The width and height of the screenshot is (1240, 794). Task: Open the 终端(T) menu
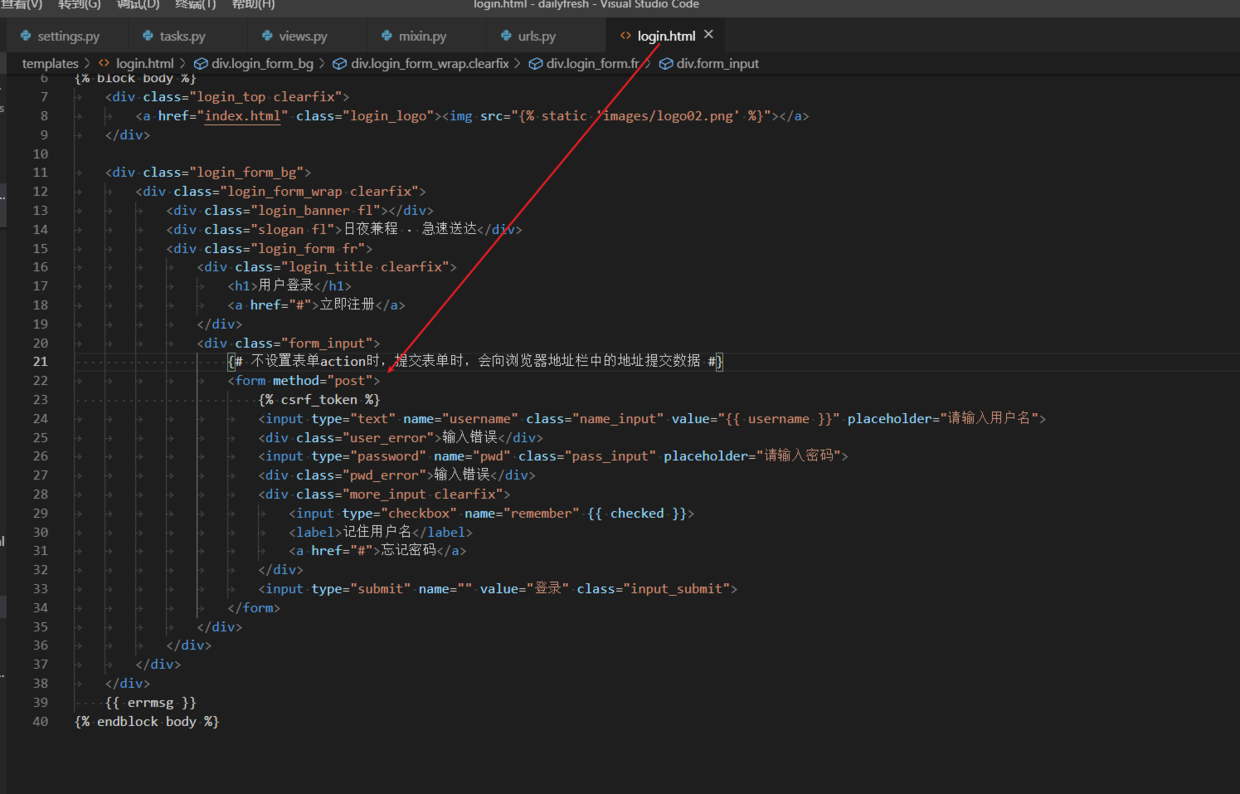click(196, 5)
